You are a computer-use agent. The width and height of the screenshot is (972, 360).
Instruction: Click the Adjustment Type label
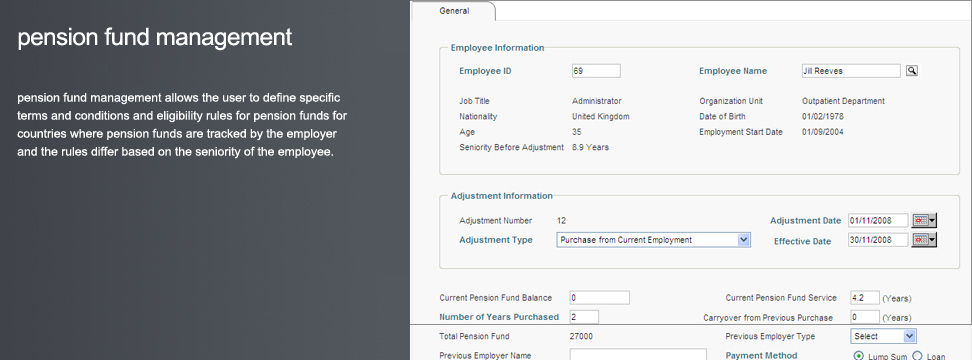496,240
